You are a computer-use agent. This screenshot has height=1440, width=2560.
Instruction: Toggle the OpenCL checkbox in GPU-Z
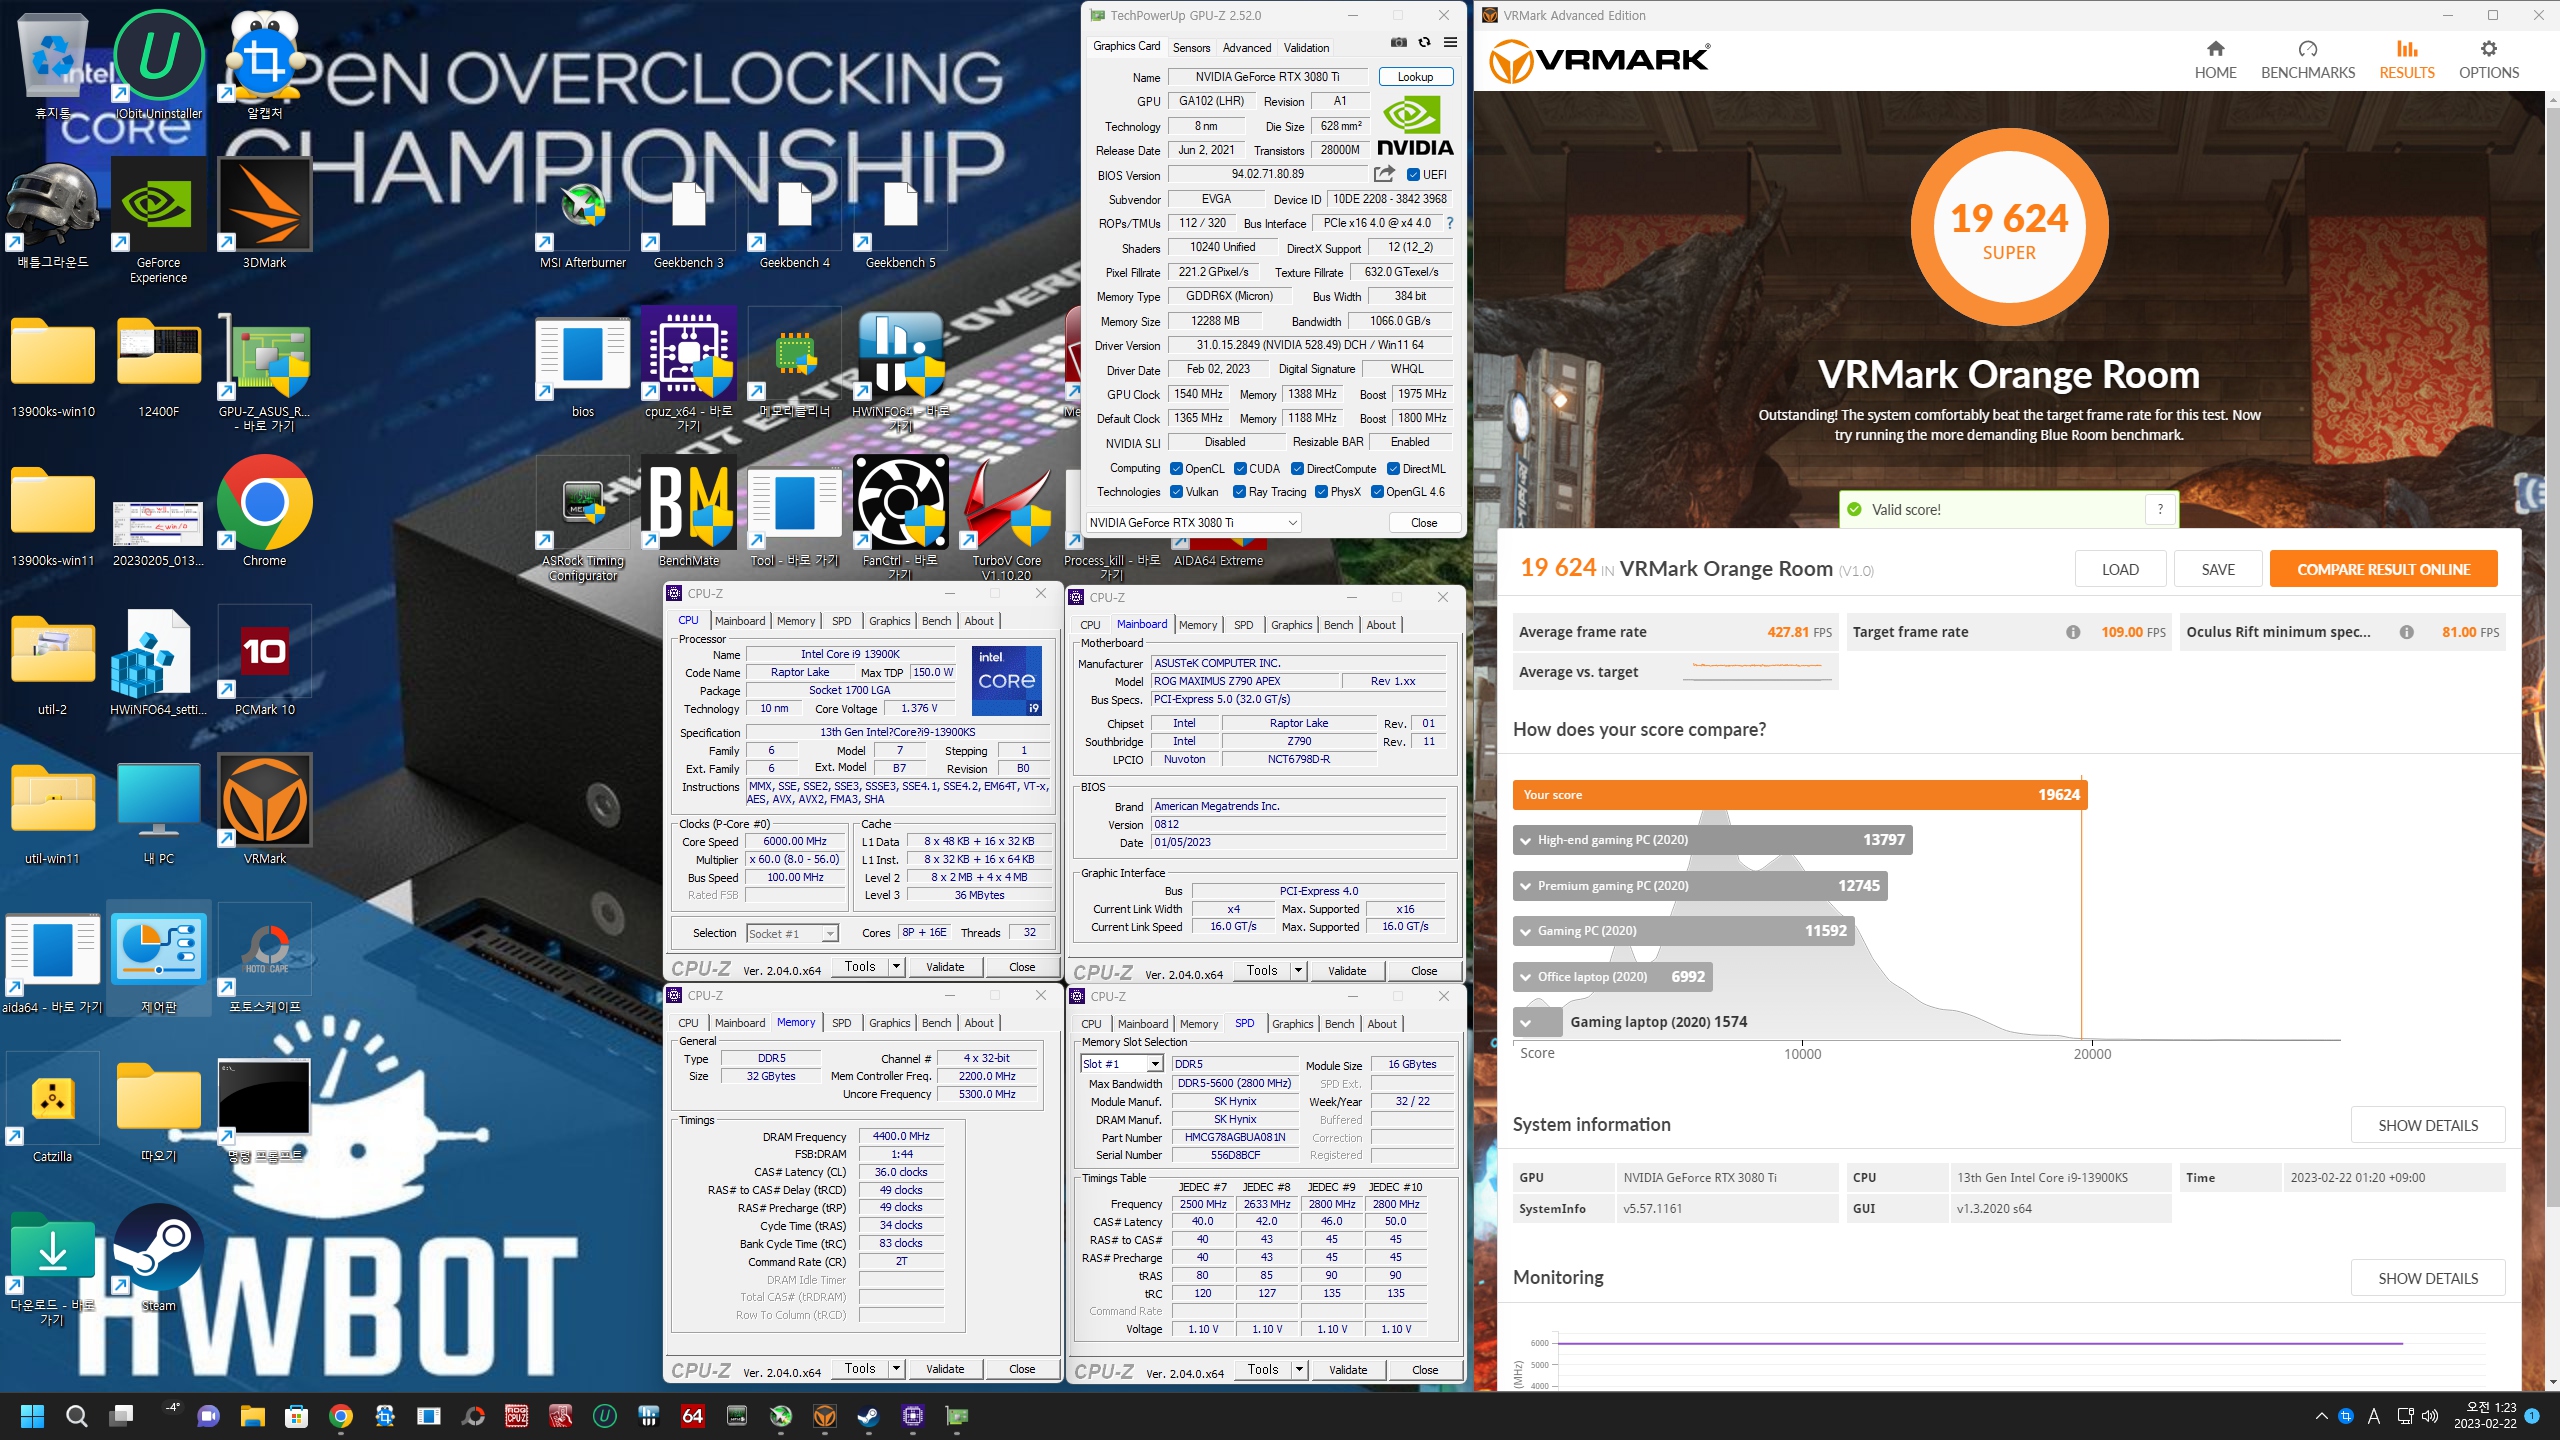point(1176,468)
